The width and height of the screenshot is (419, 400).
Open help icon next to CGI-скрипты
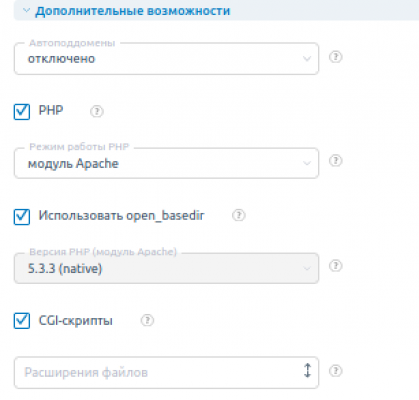click(x=147, y=320)
